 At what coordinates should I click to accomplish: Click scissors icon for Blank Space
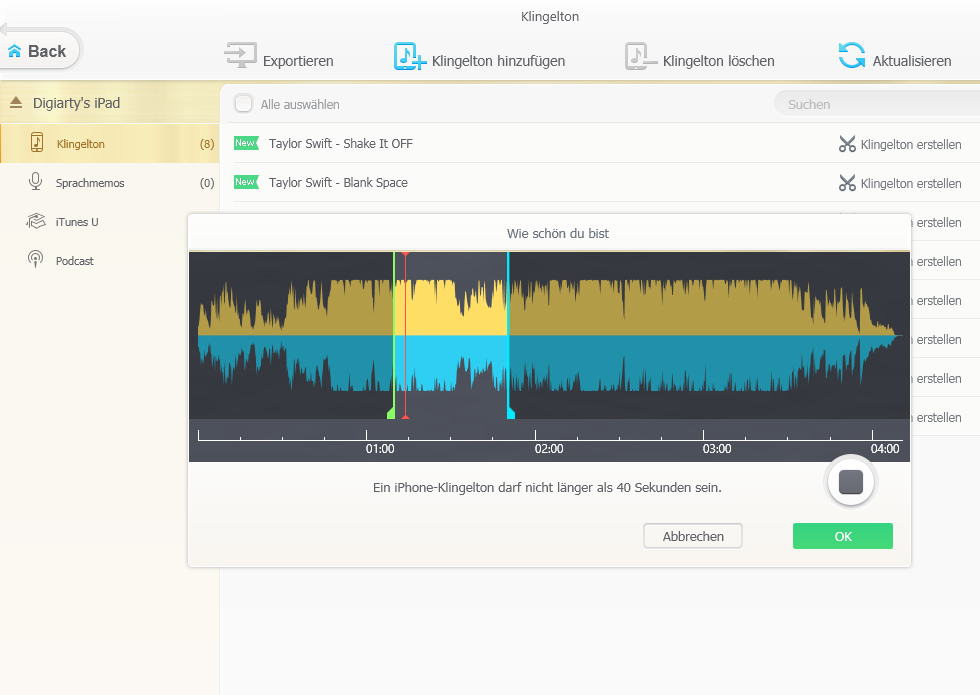click(x=847, y=183)
